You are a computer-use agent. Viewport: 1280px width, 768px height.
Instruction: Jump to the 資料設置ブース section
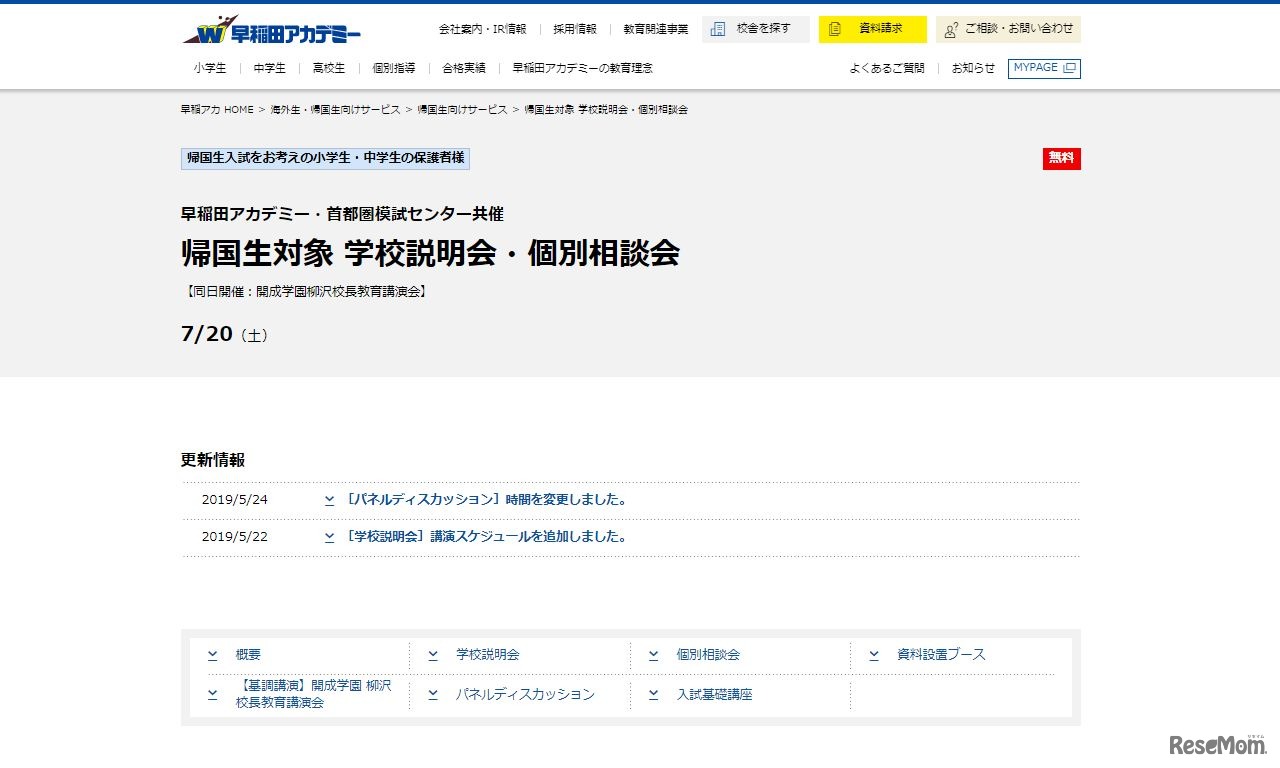pyautogui.click(x=941, y=655)
